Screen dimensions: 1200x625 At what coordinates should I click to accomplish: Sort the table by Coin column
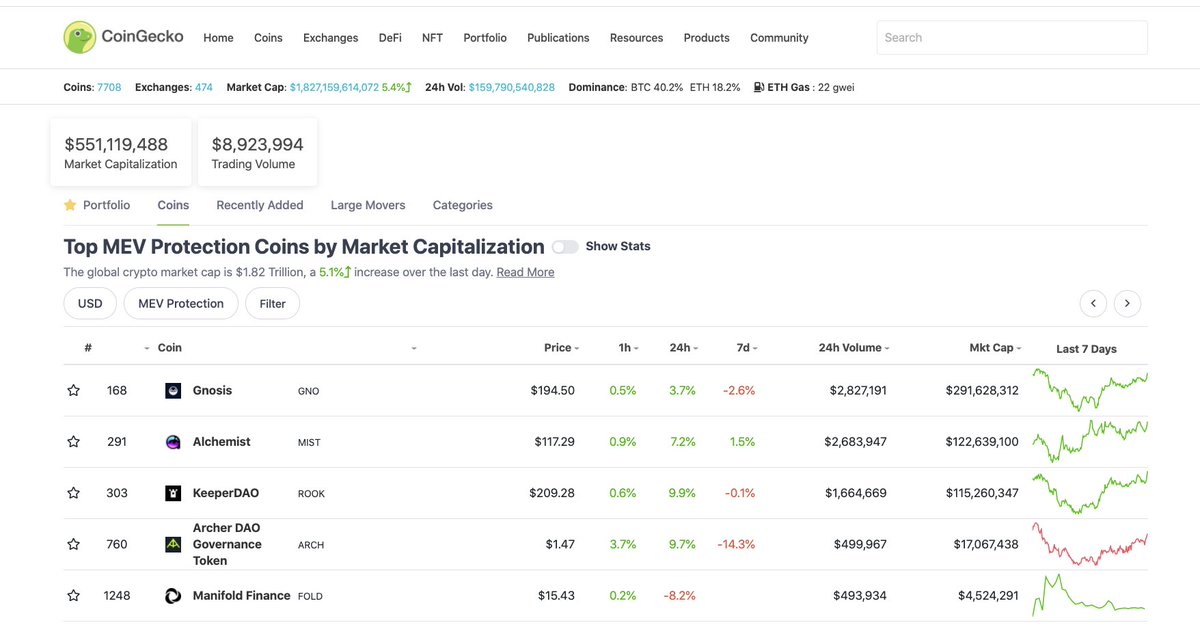click(170, 348)
